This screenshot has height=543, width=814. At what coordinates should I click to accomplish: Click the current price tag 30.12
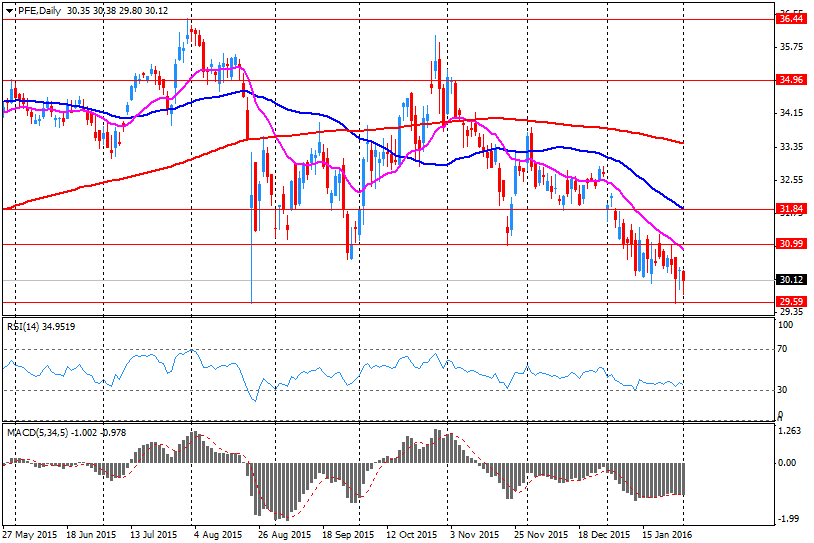791,279
